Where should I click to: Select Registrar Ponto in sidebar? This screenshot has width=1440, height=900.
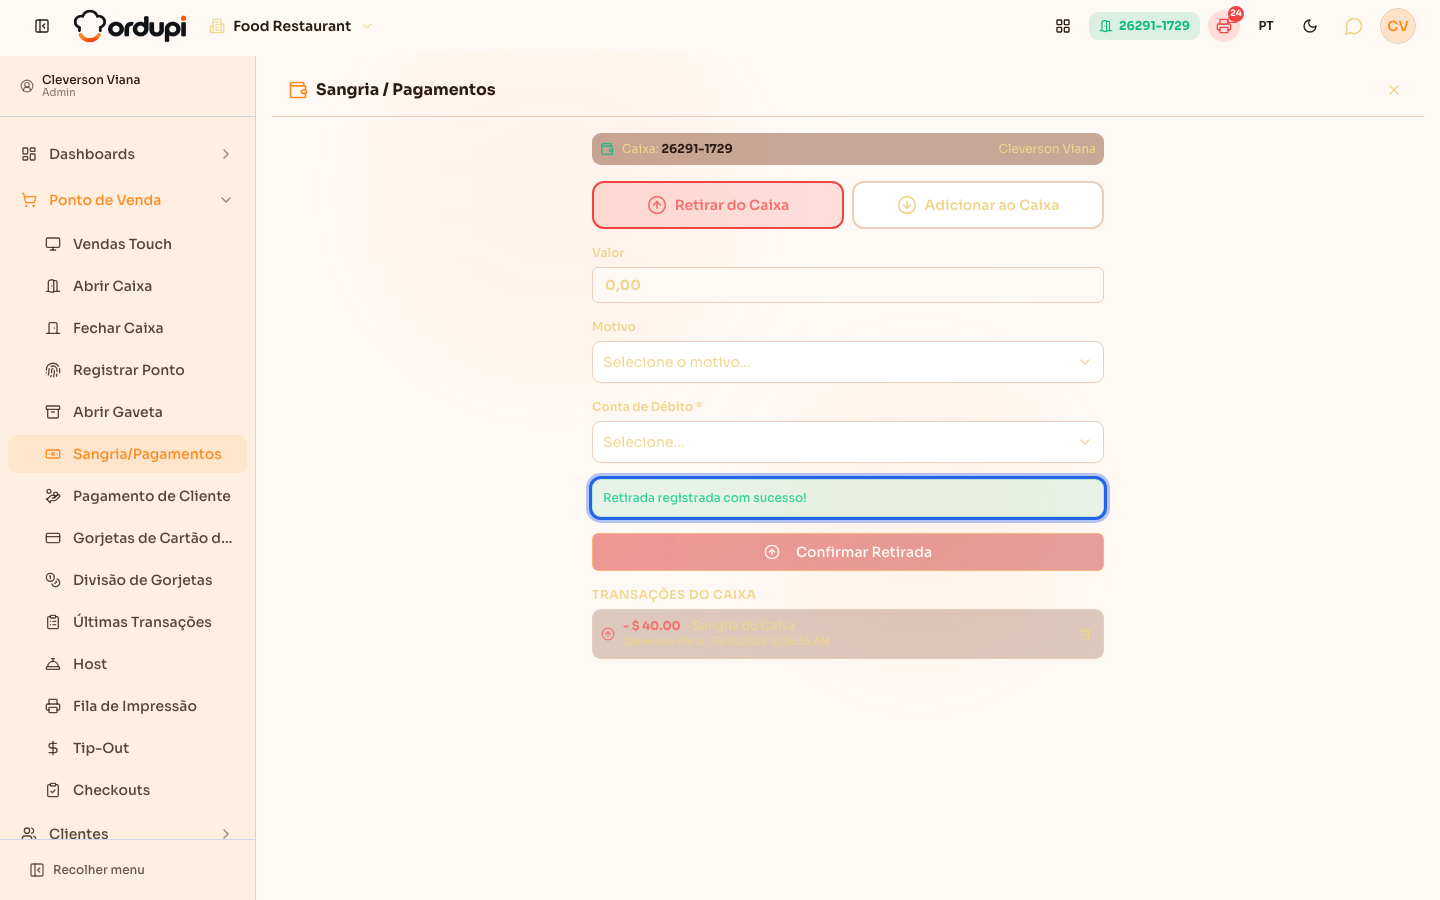pos(127,370)
